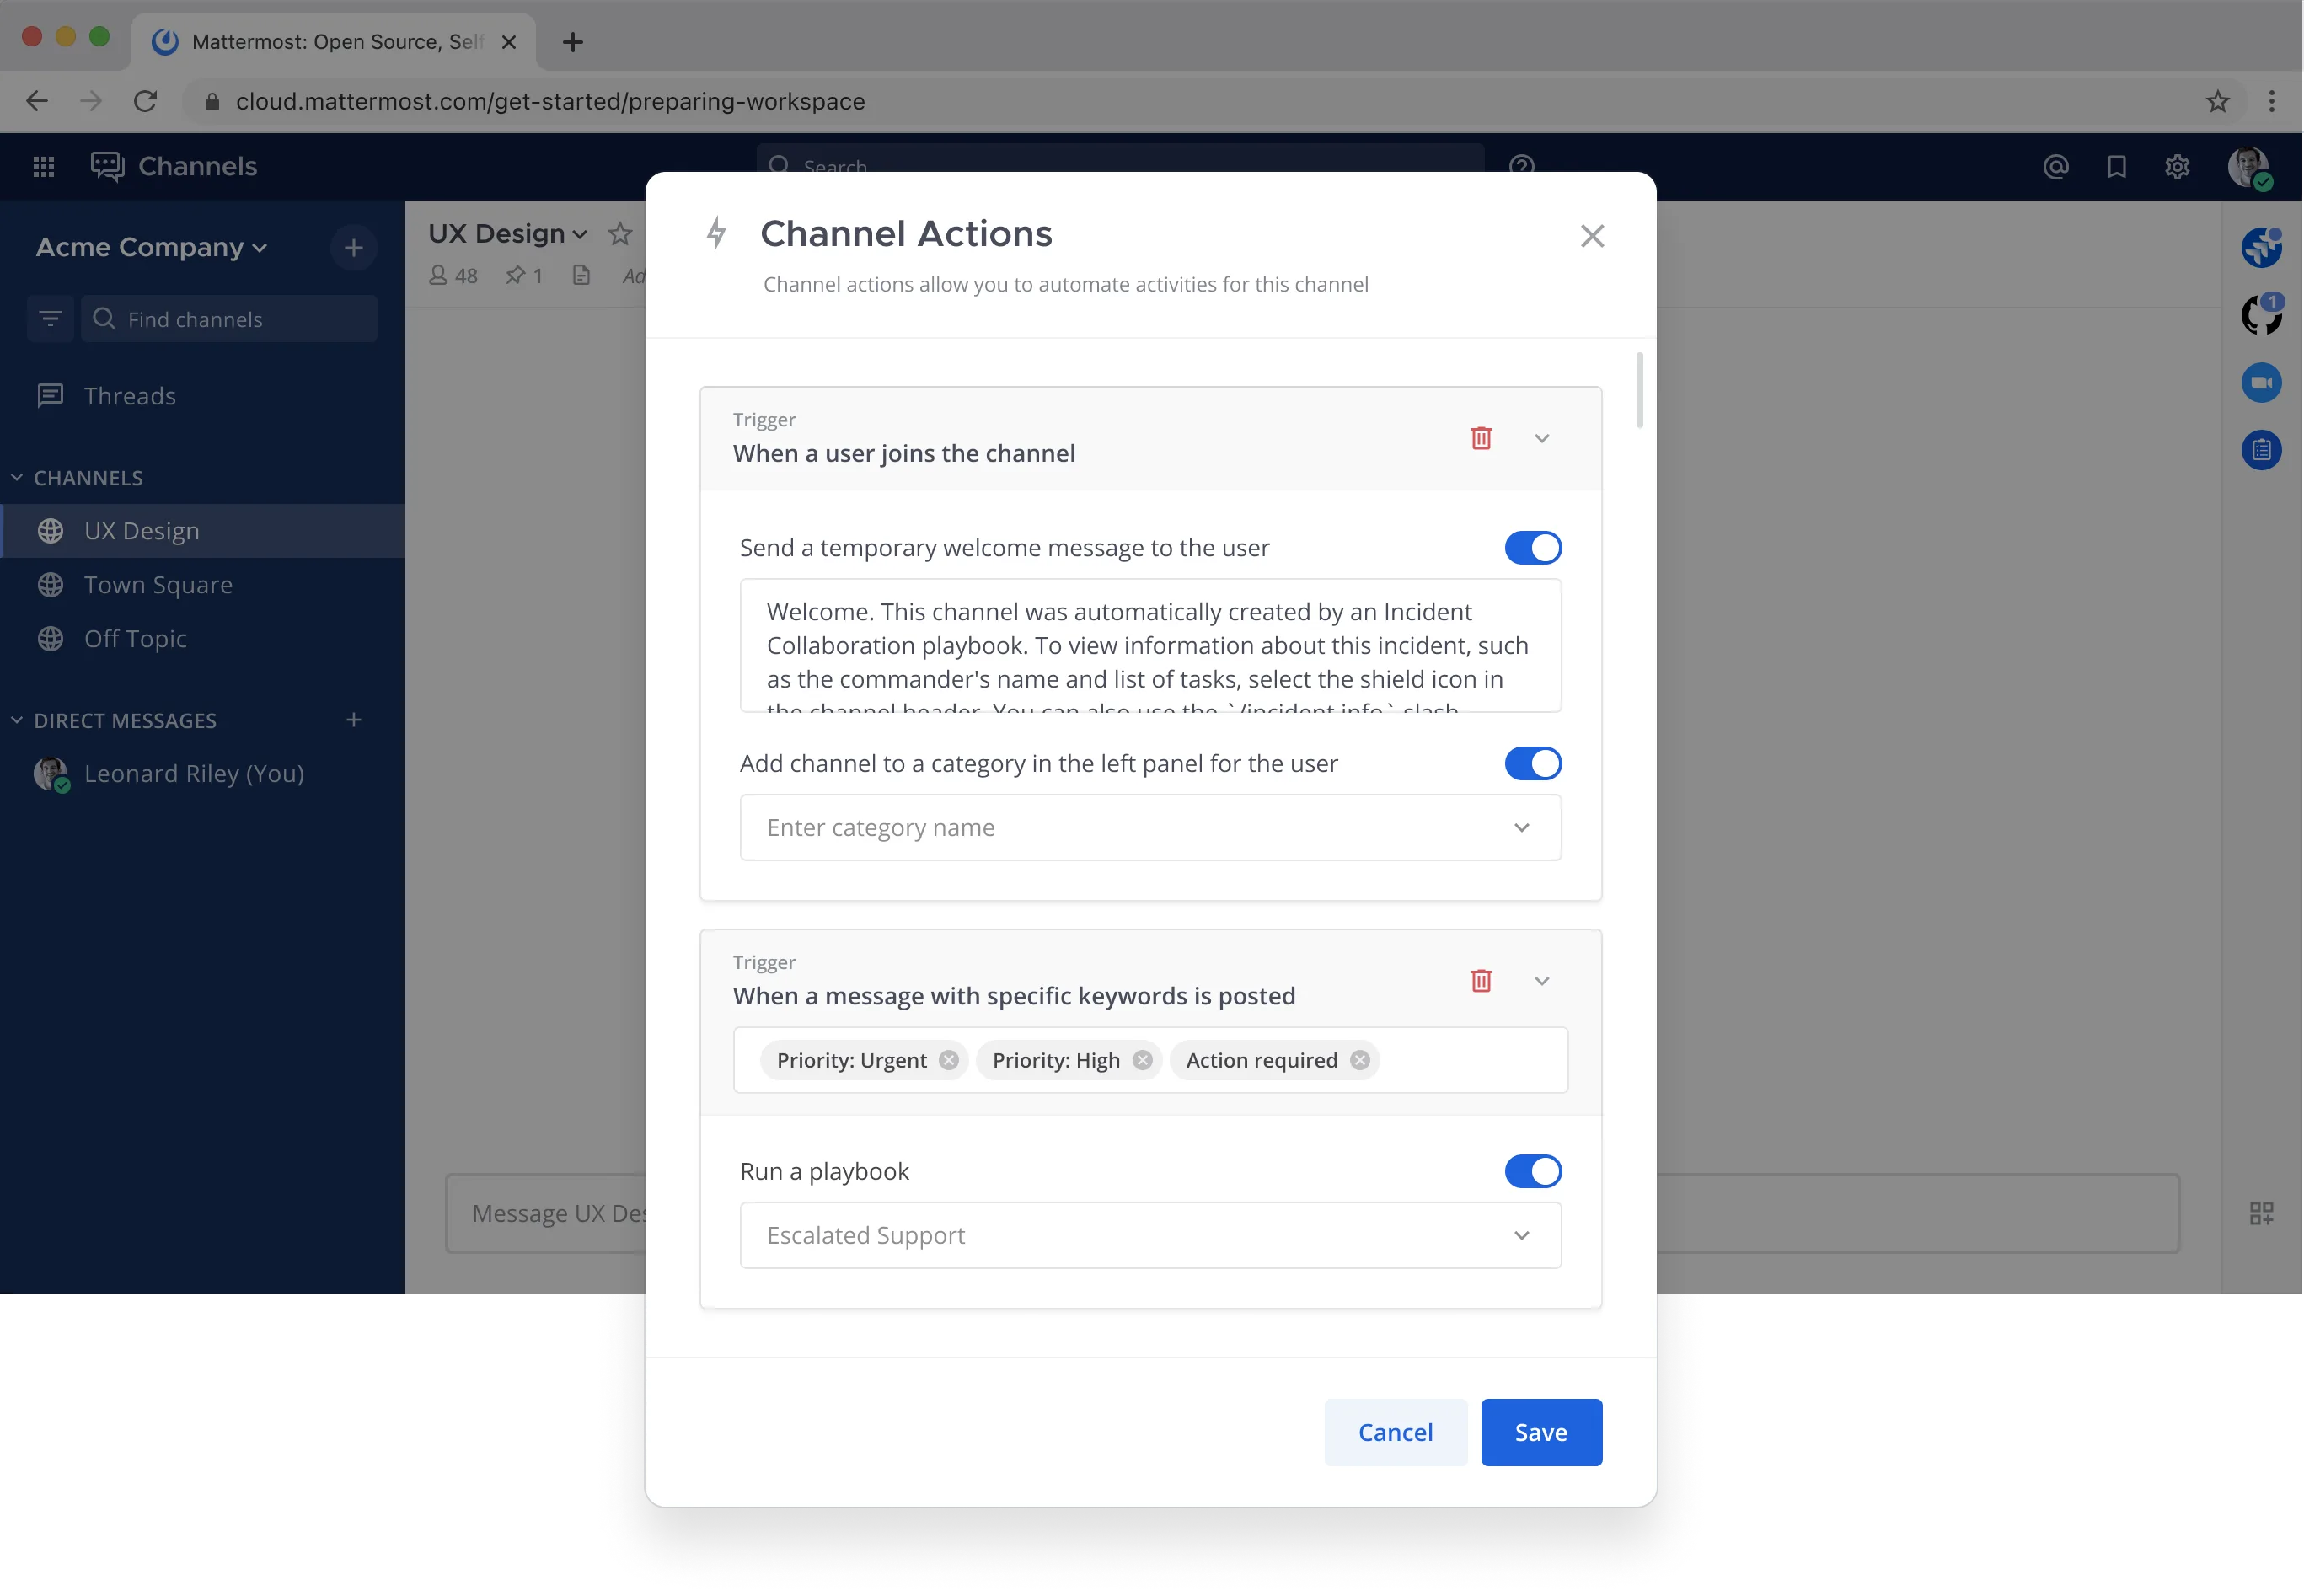Close the Channel Actions dialog
The height and width of the screenshot is (1596, 2304).
click(x=1592, y=236)
